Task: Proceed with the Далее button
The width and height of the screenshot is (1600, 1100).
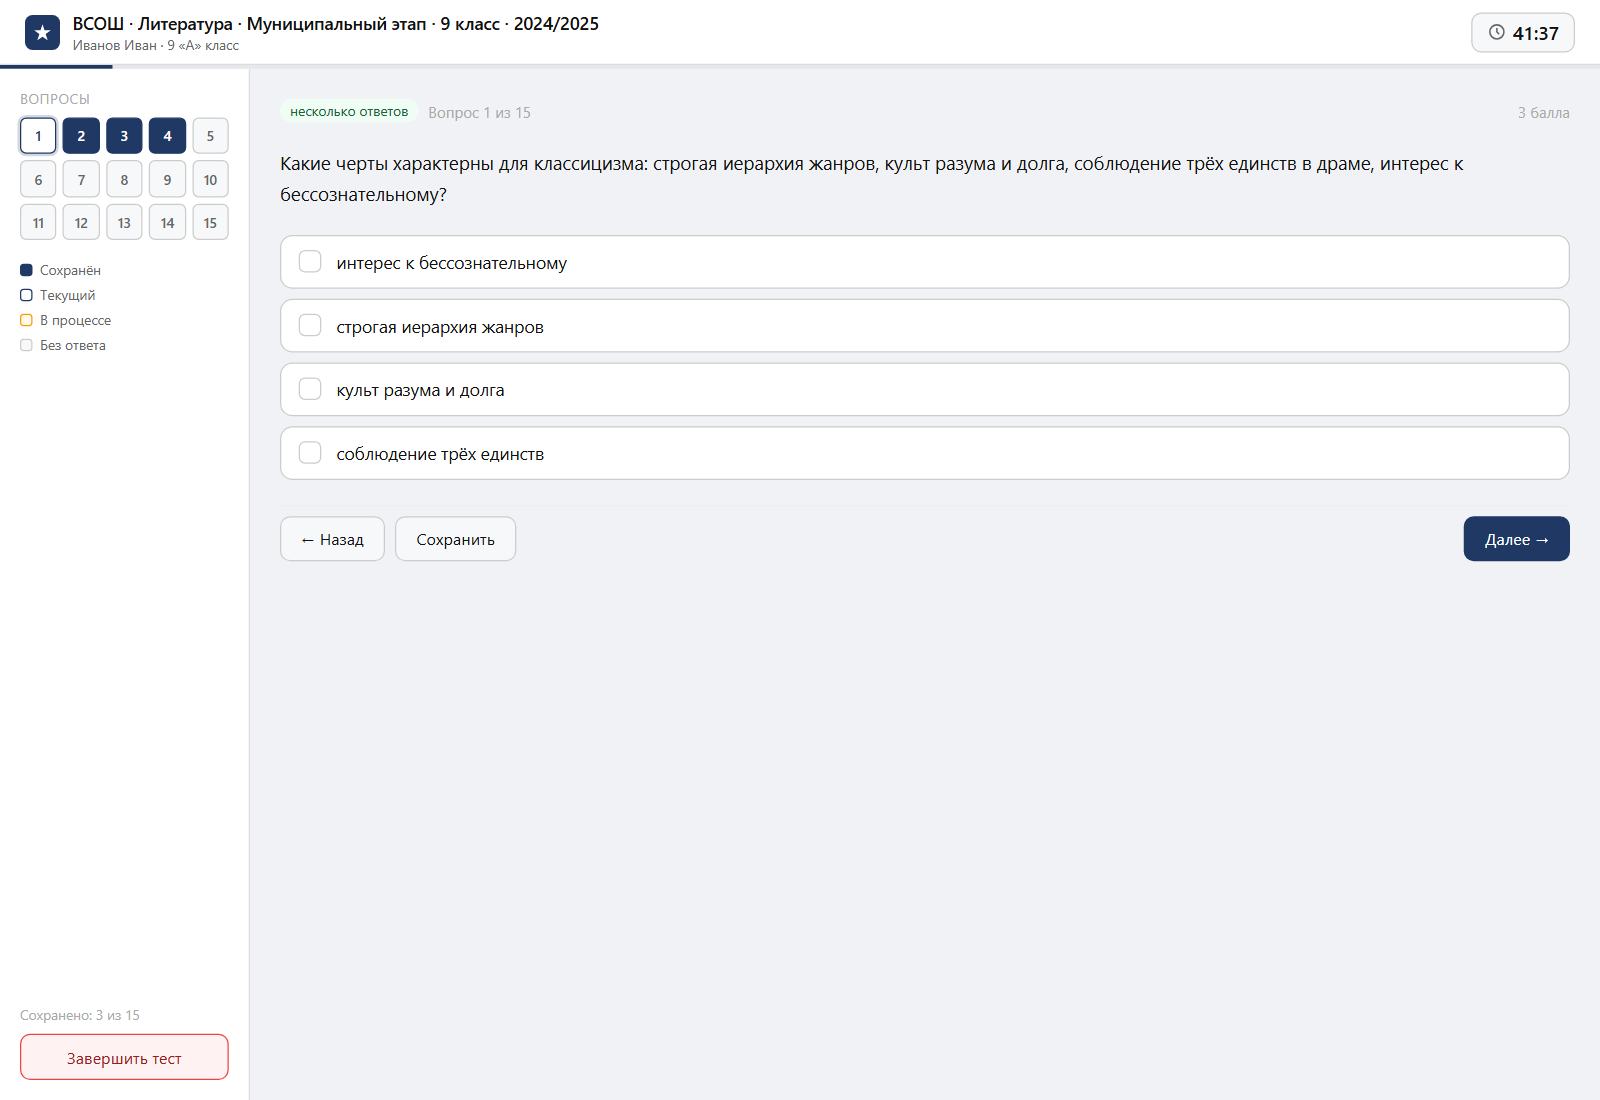Action: (1516, 539)
